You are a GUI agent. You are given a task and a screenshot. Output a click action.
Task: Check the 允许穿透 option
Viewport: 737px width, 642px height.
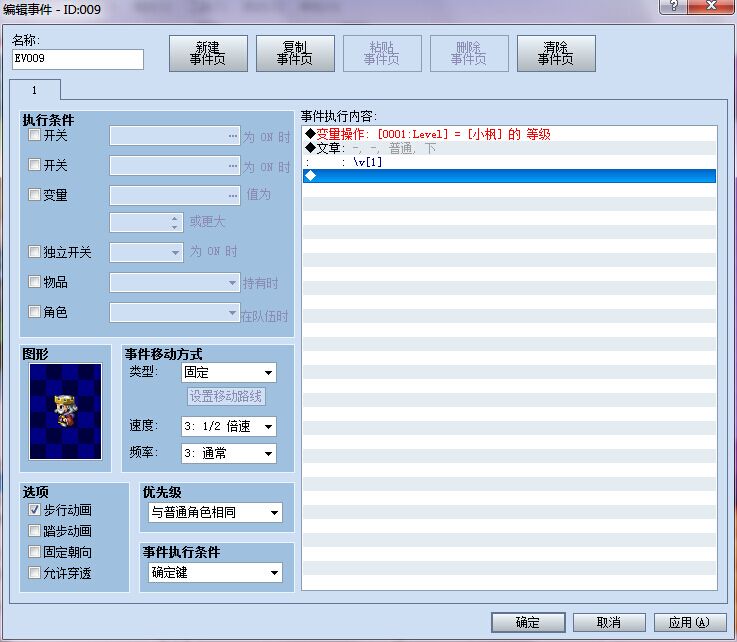[34, 572]
